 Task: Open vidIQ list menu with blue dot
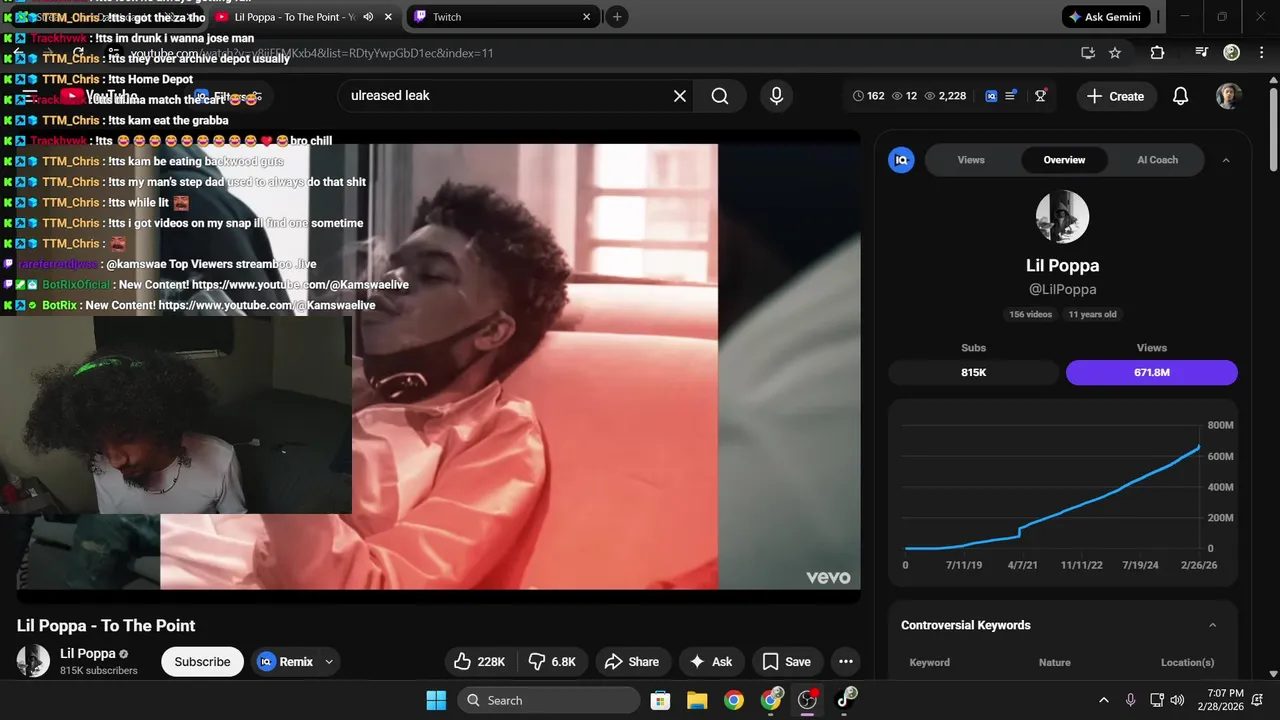pyautogui.click(x=1011, y=96)
